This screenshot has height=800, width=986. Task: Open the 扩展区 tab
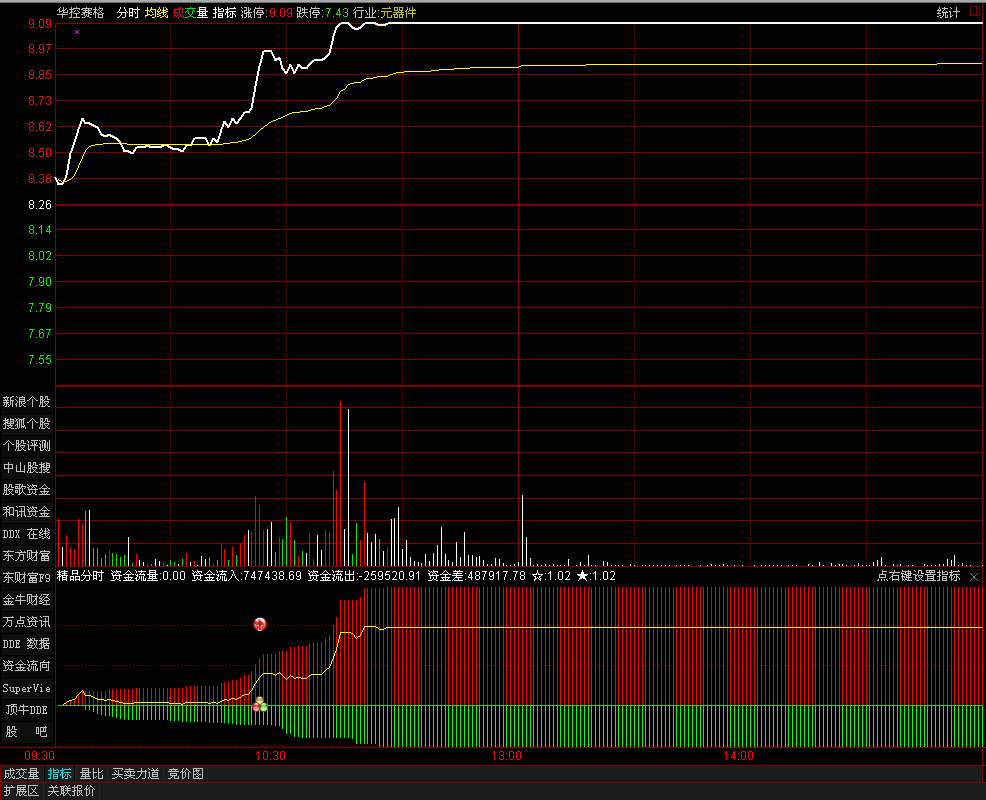pos(21,791)
